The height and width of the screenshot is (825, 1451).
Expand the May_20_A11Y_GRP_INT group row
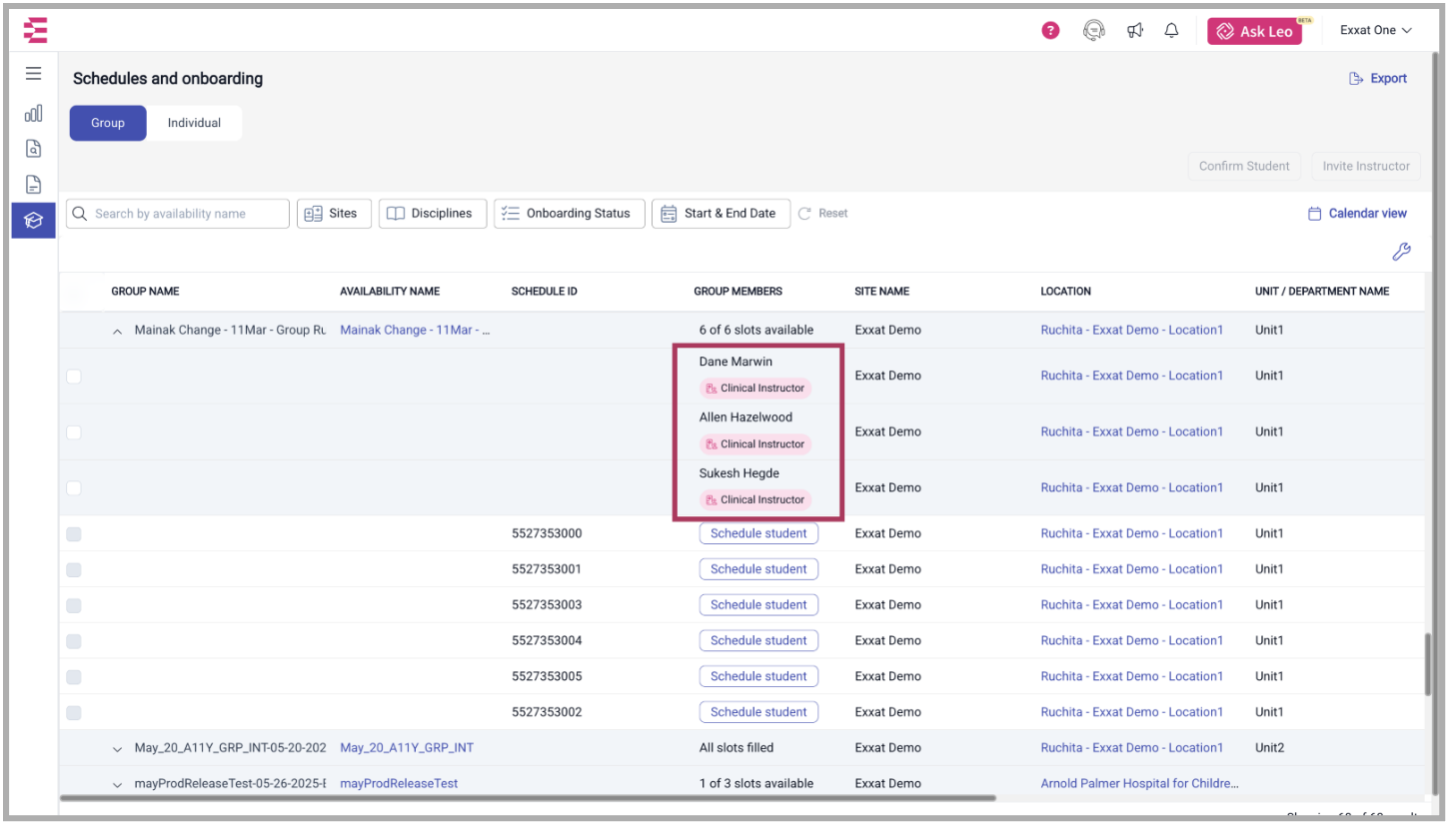[x=117, y=748]
